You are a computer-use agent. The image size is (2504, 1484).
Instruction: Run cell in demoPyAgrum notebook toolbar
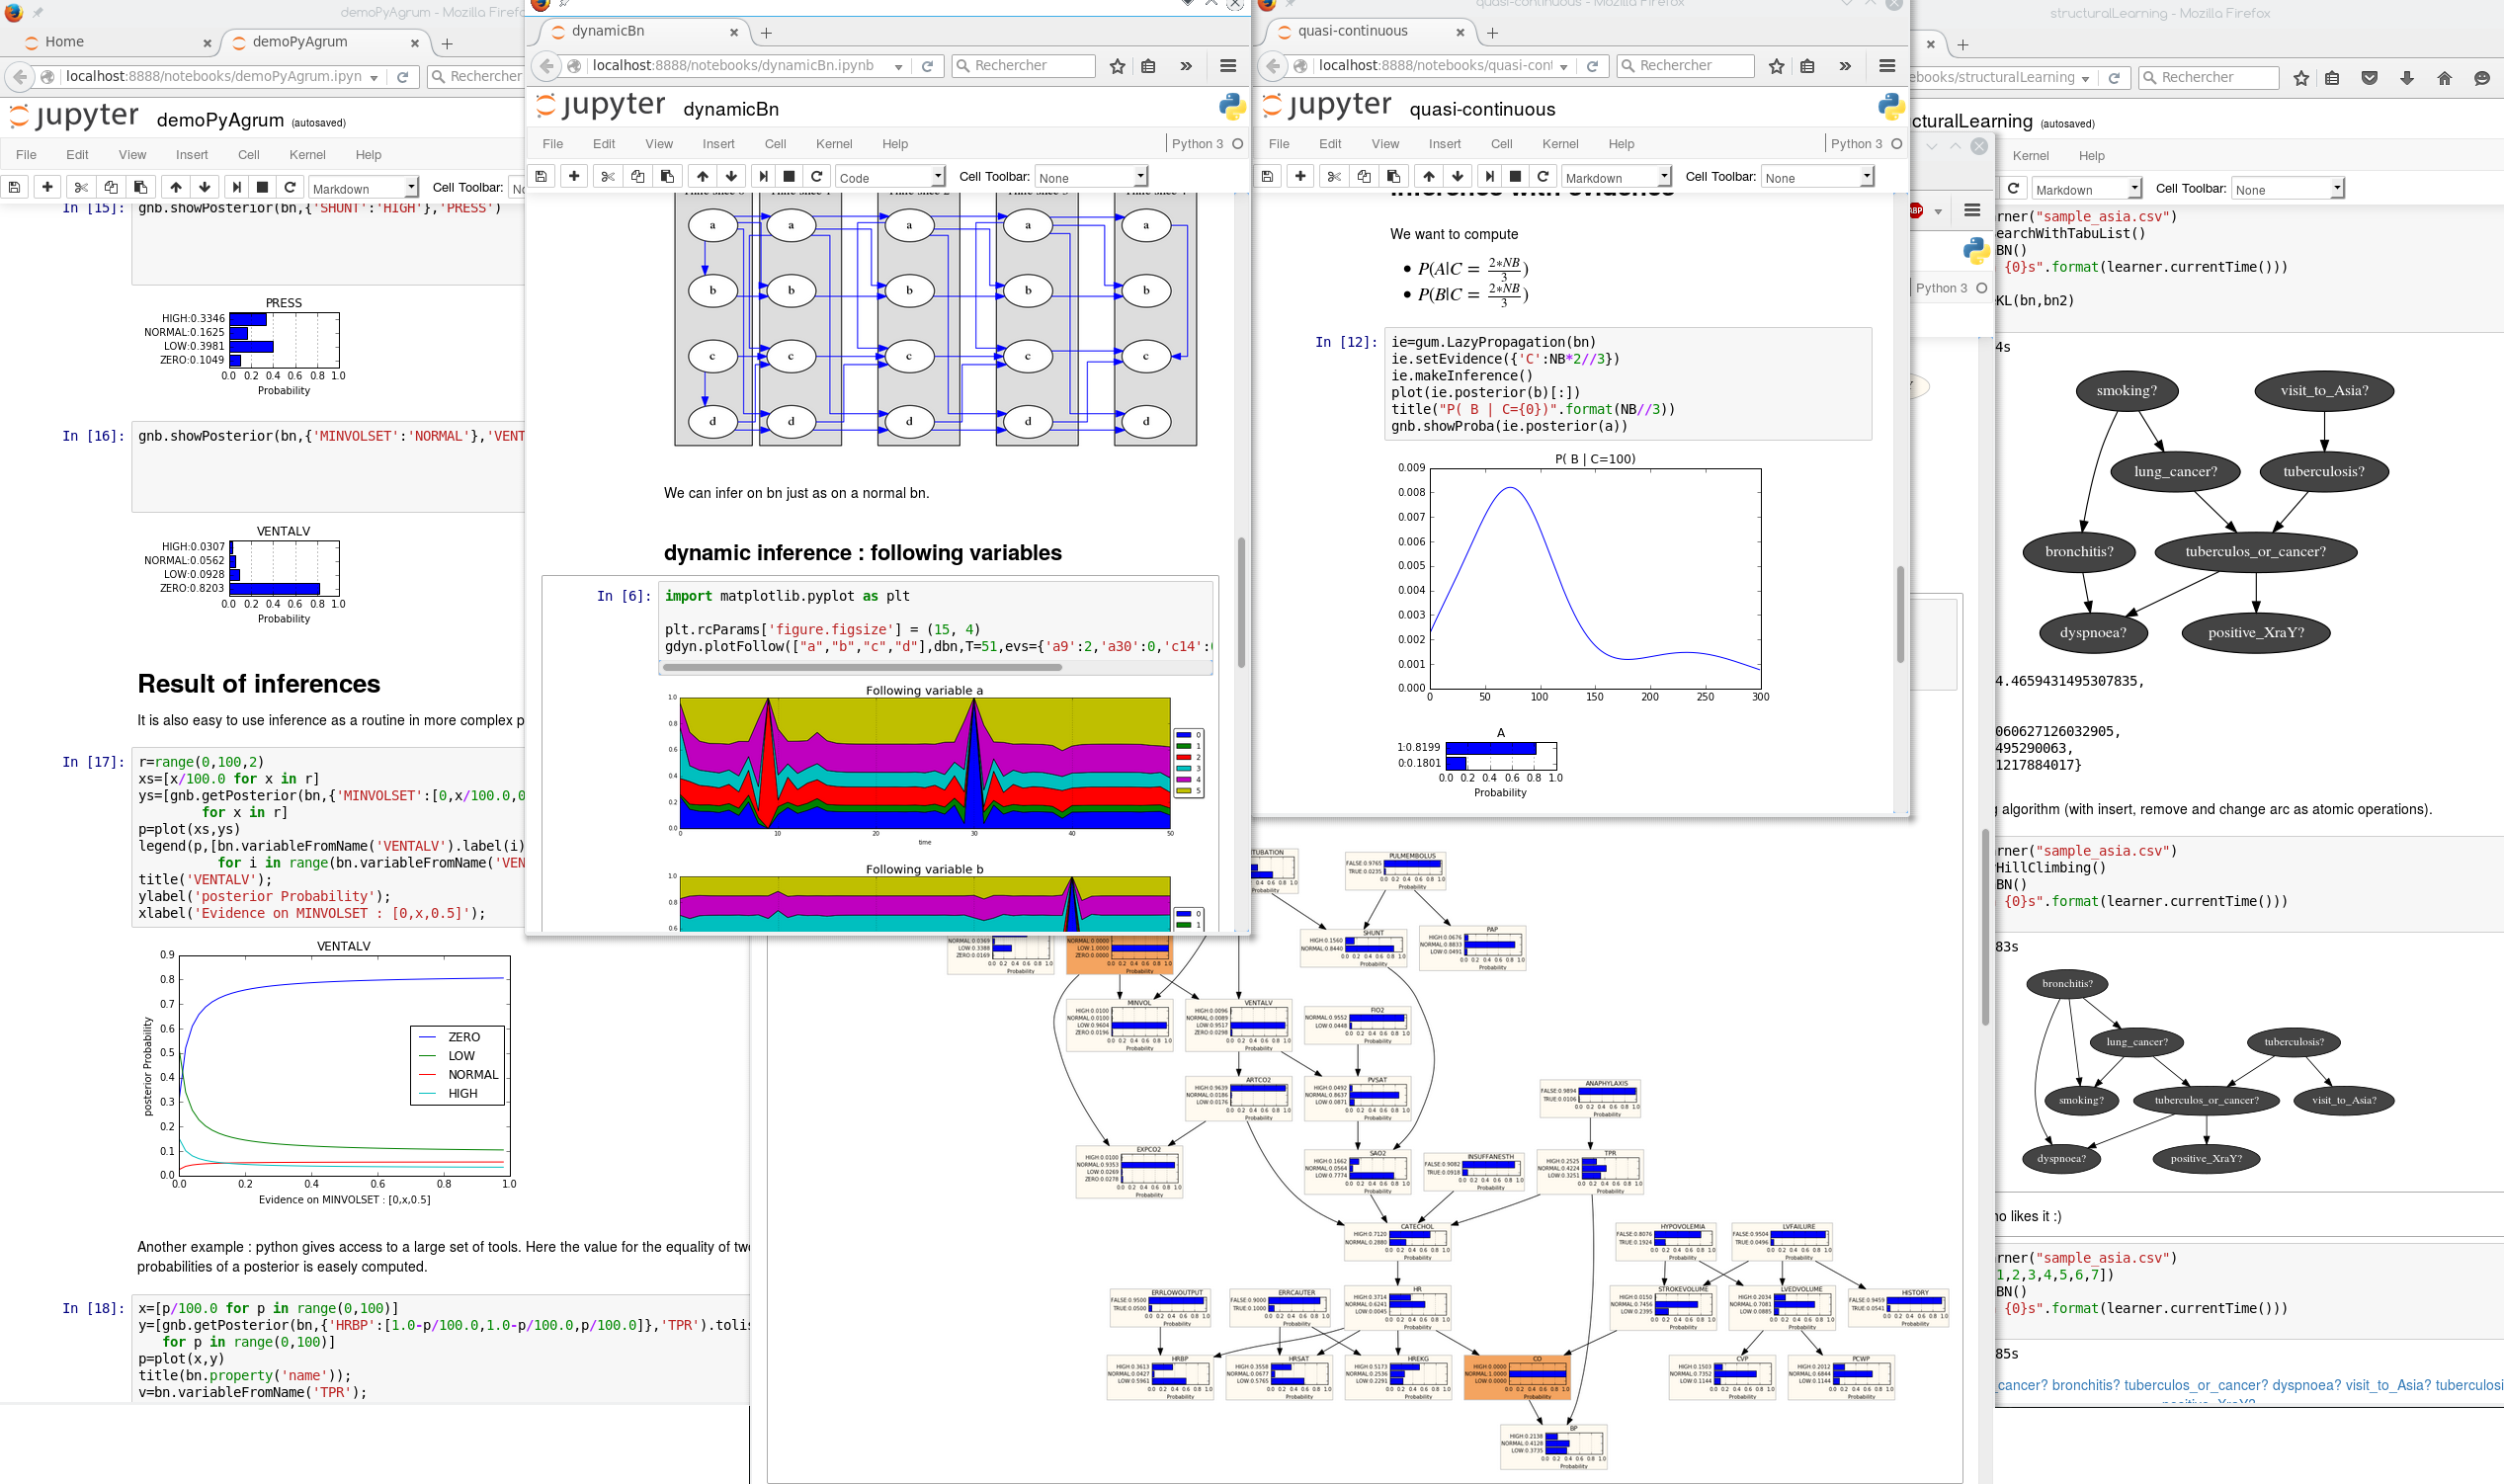pyautogui.click(x=236, y=187)
